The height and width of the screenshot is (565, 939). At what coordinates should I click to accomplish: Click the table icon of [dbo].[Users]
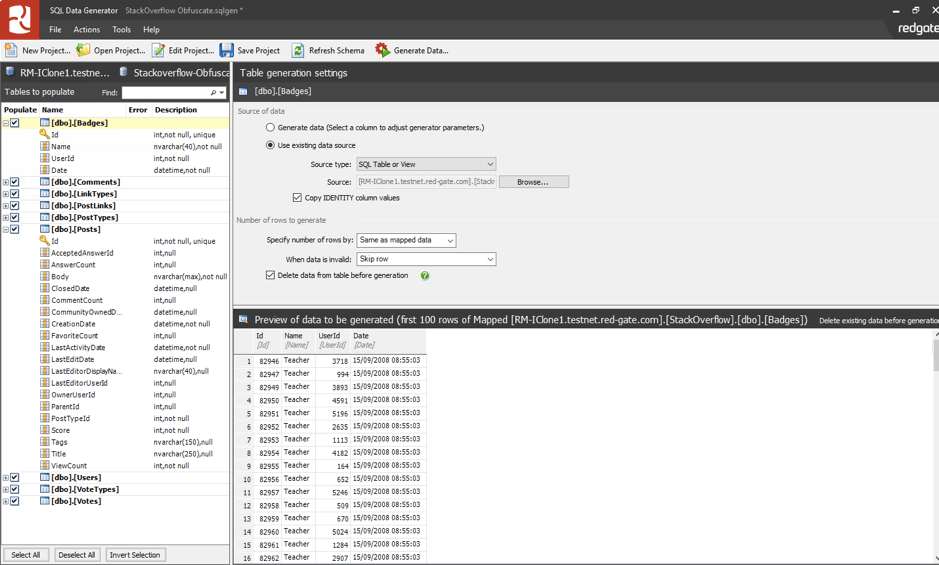click(x=44, y=477)
